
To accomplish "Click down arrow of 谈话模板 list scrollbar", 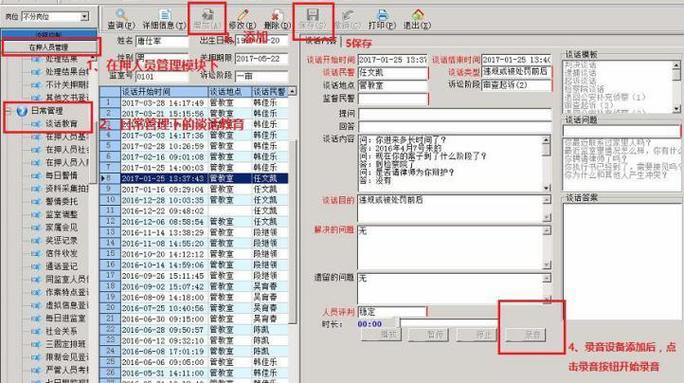I will pyautogui.click(x=676, y=109).
